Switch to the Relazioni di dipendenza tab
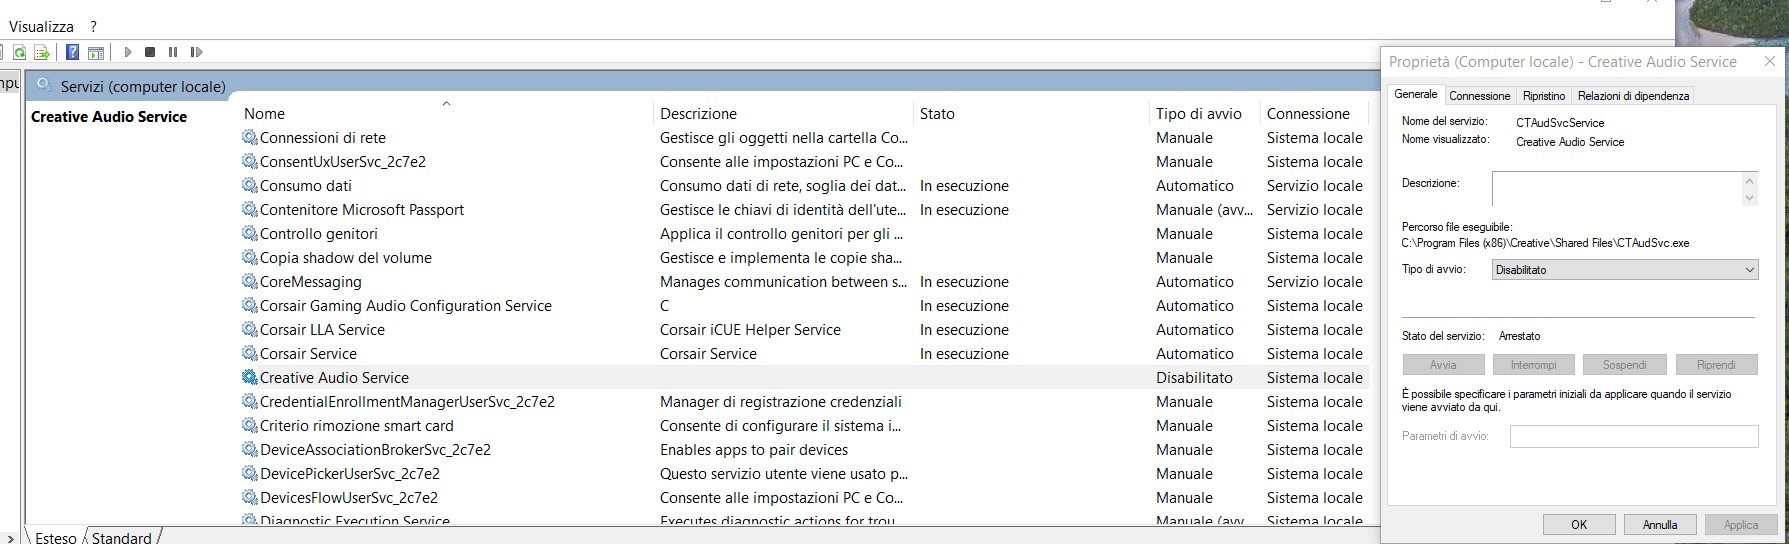This screenshot has width=1789, height=544. coord(1632,96)
